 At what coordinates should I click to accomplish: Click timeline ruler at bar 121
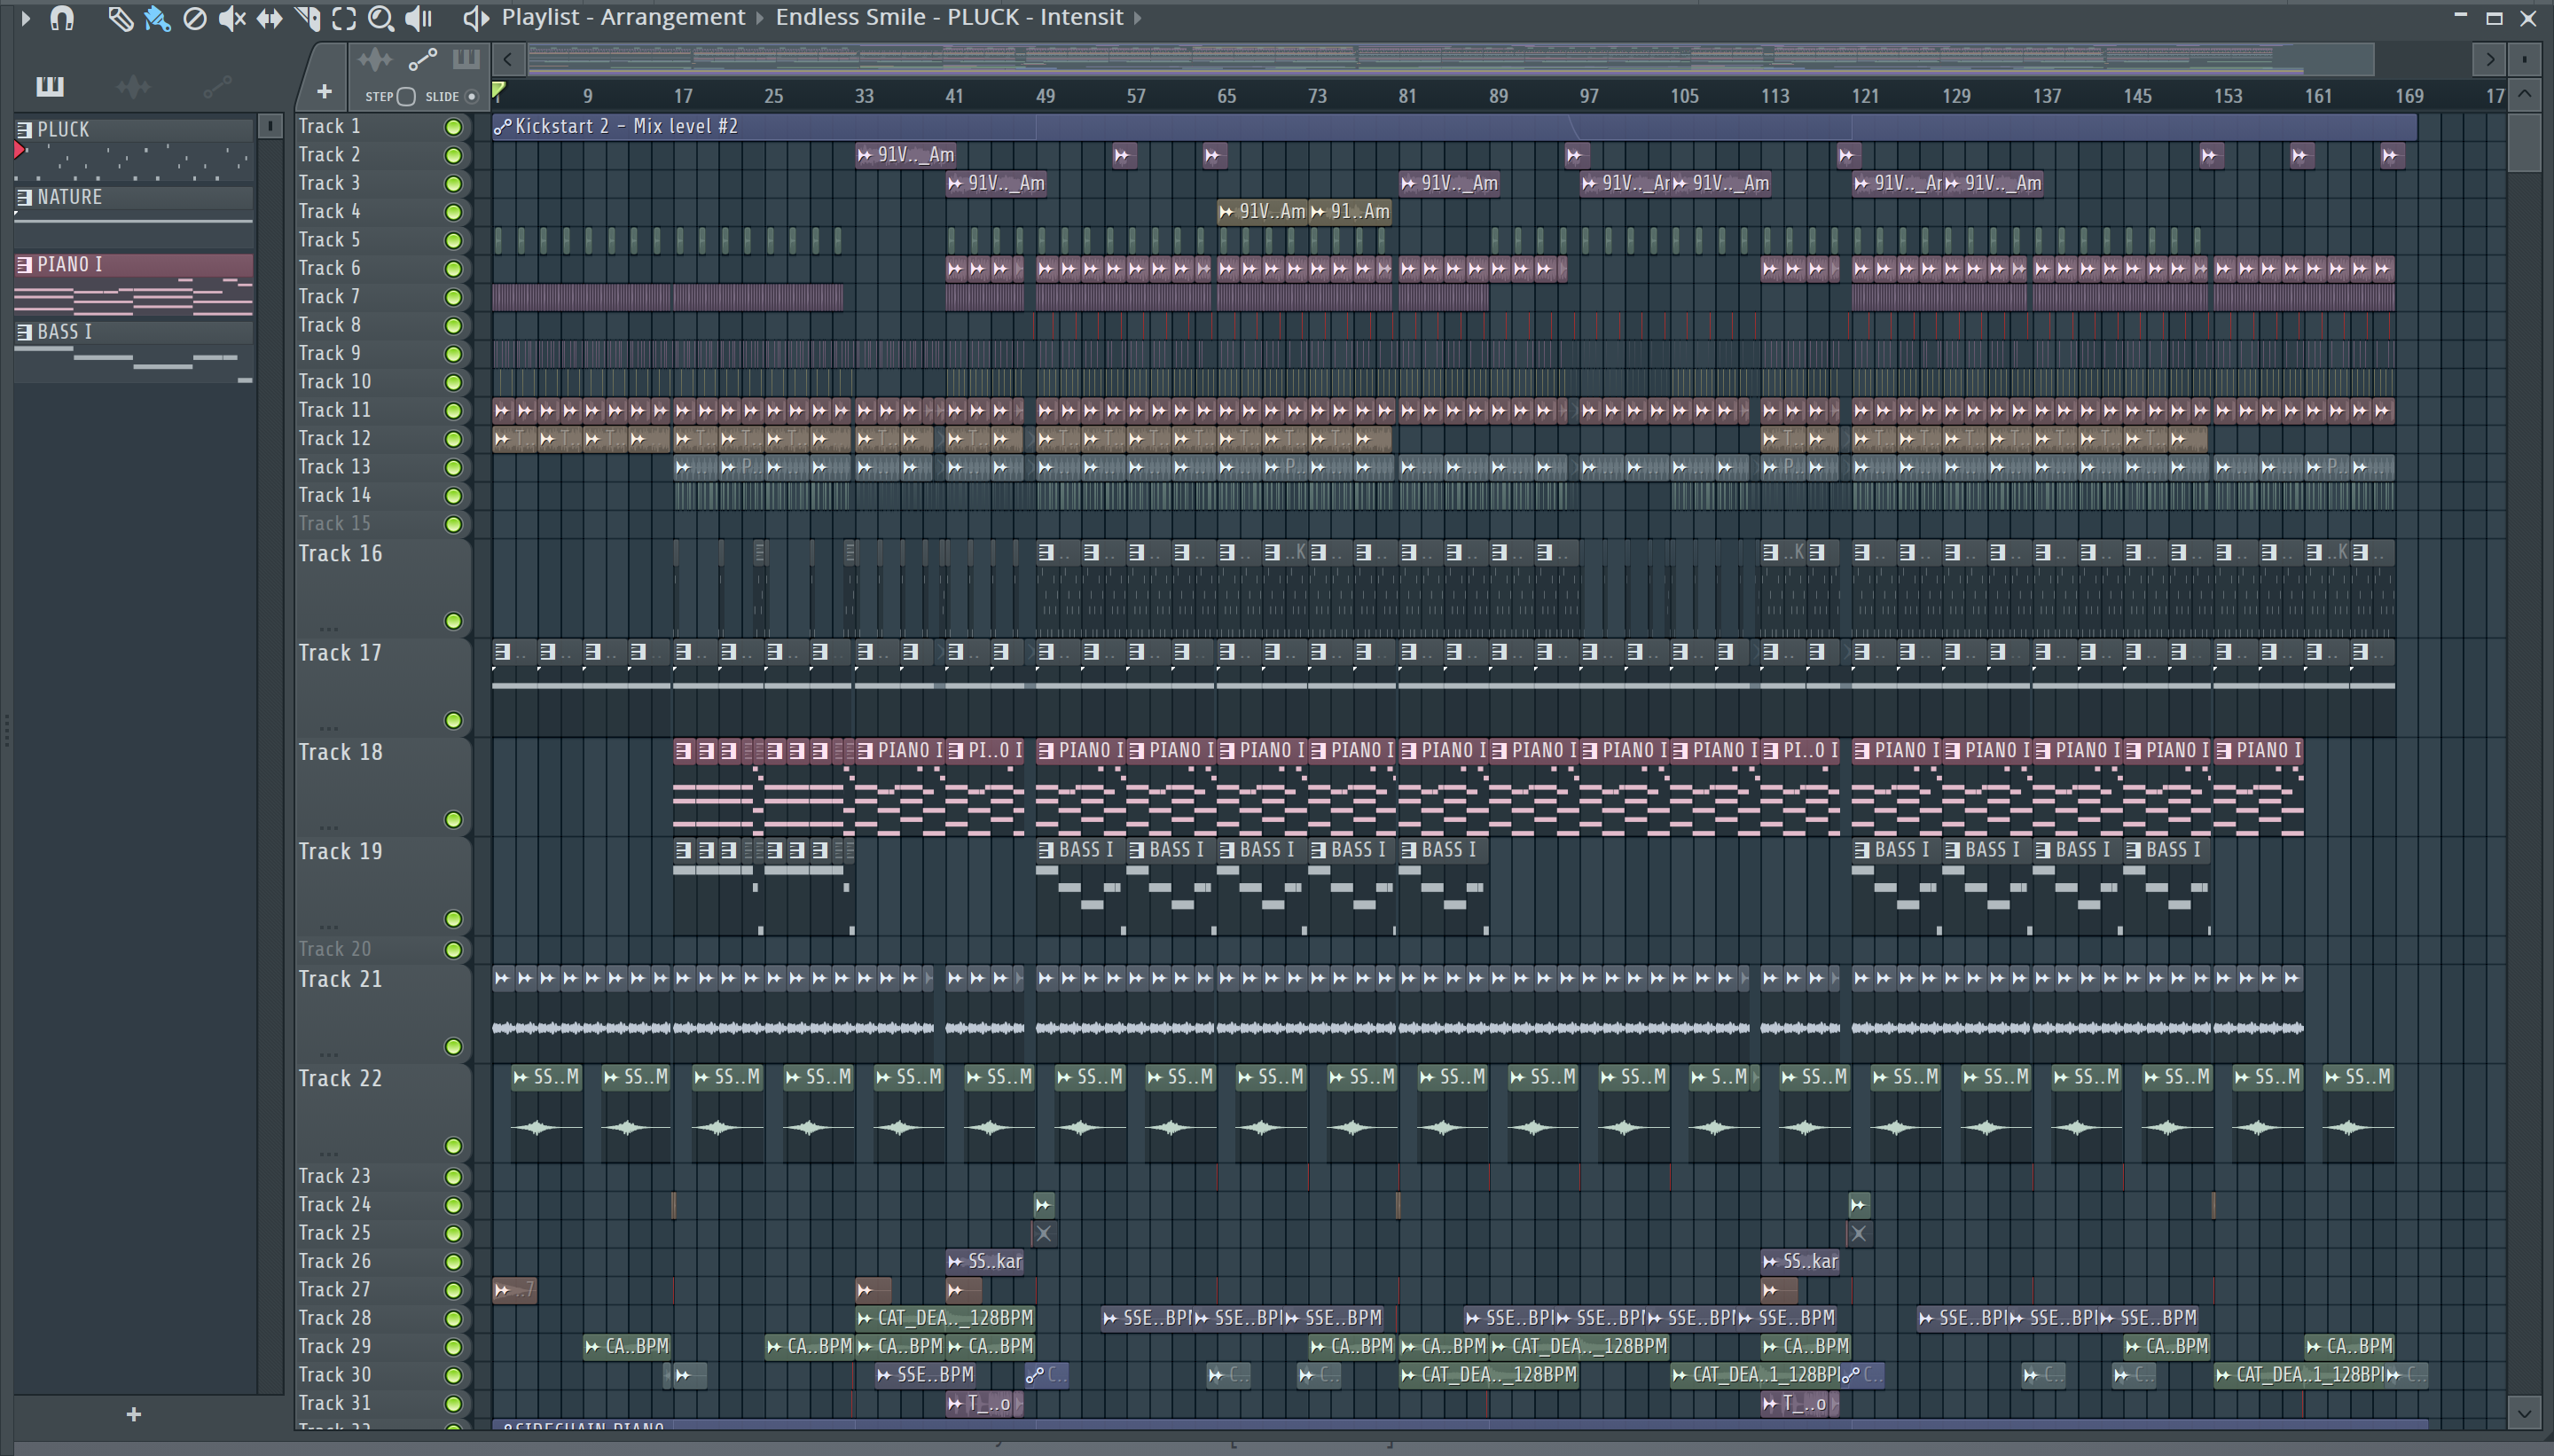[x=1864, y=96]
